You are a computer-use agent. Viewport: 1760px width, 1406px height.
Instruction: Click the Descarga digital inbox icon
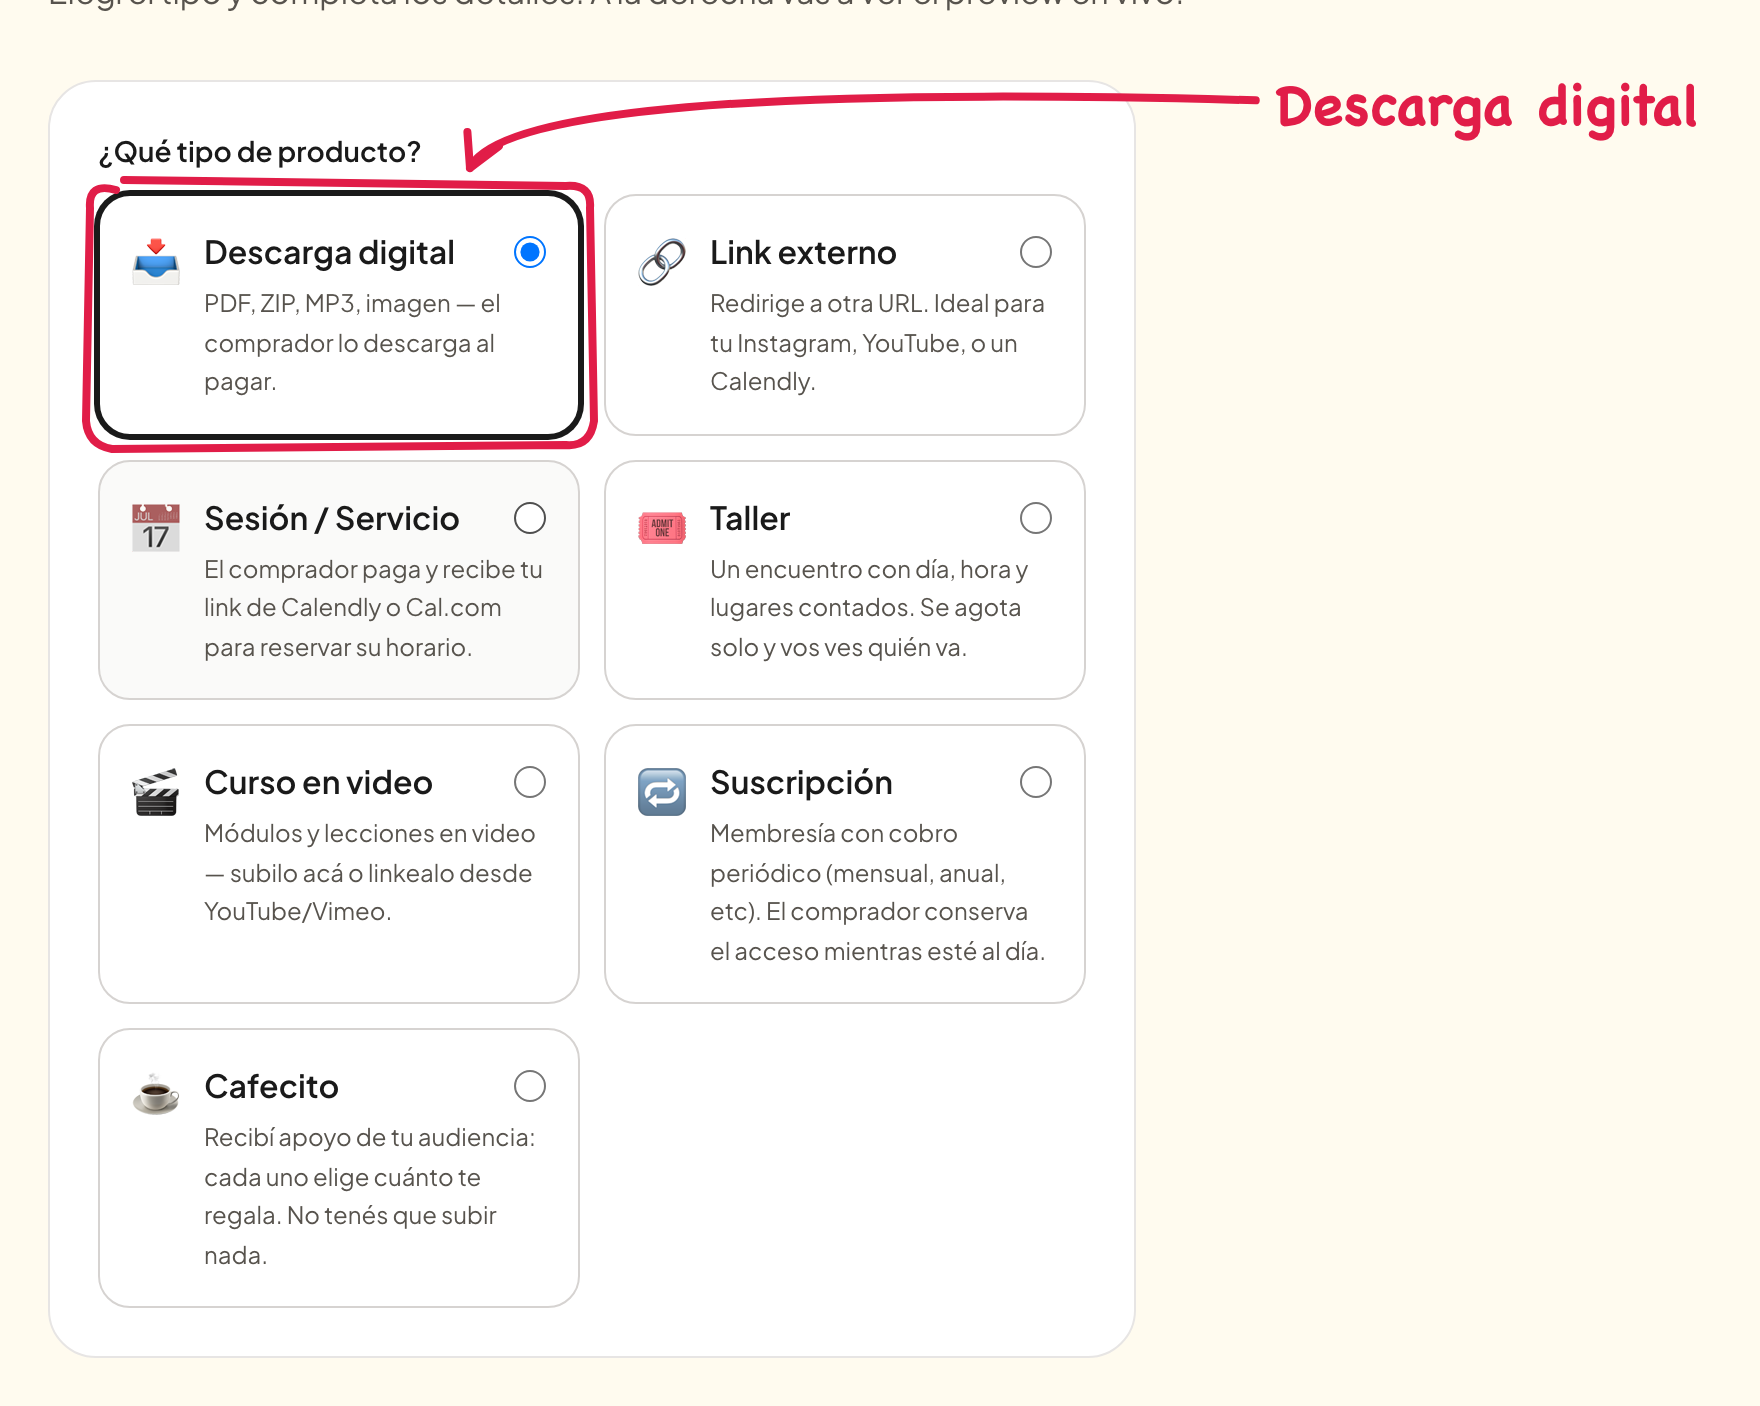(156, 262)
